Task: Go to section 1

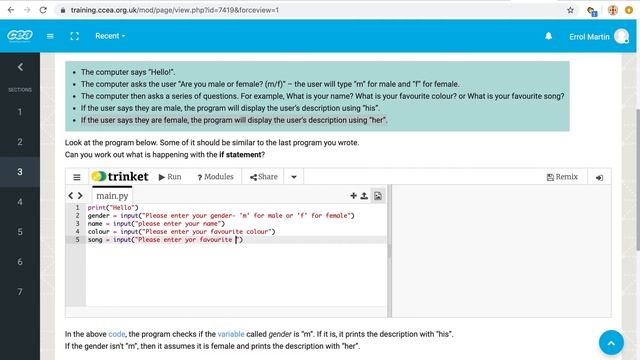Action: point(20,112)
